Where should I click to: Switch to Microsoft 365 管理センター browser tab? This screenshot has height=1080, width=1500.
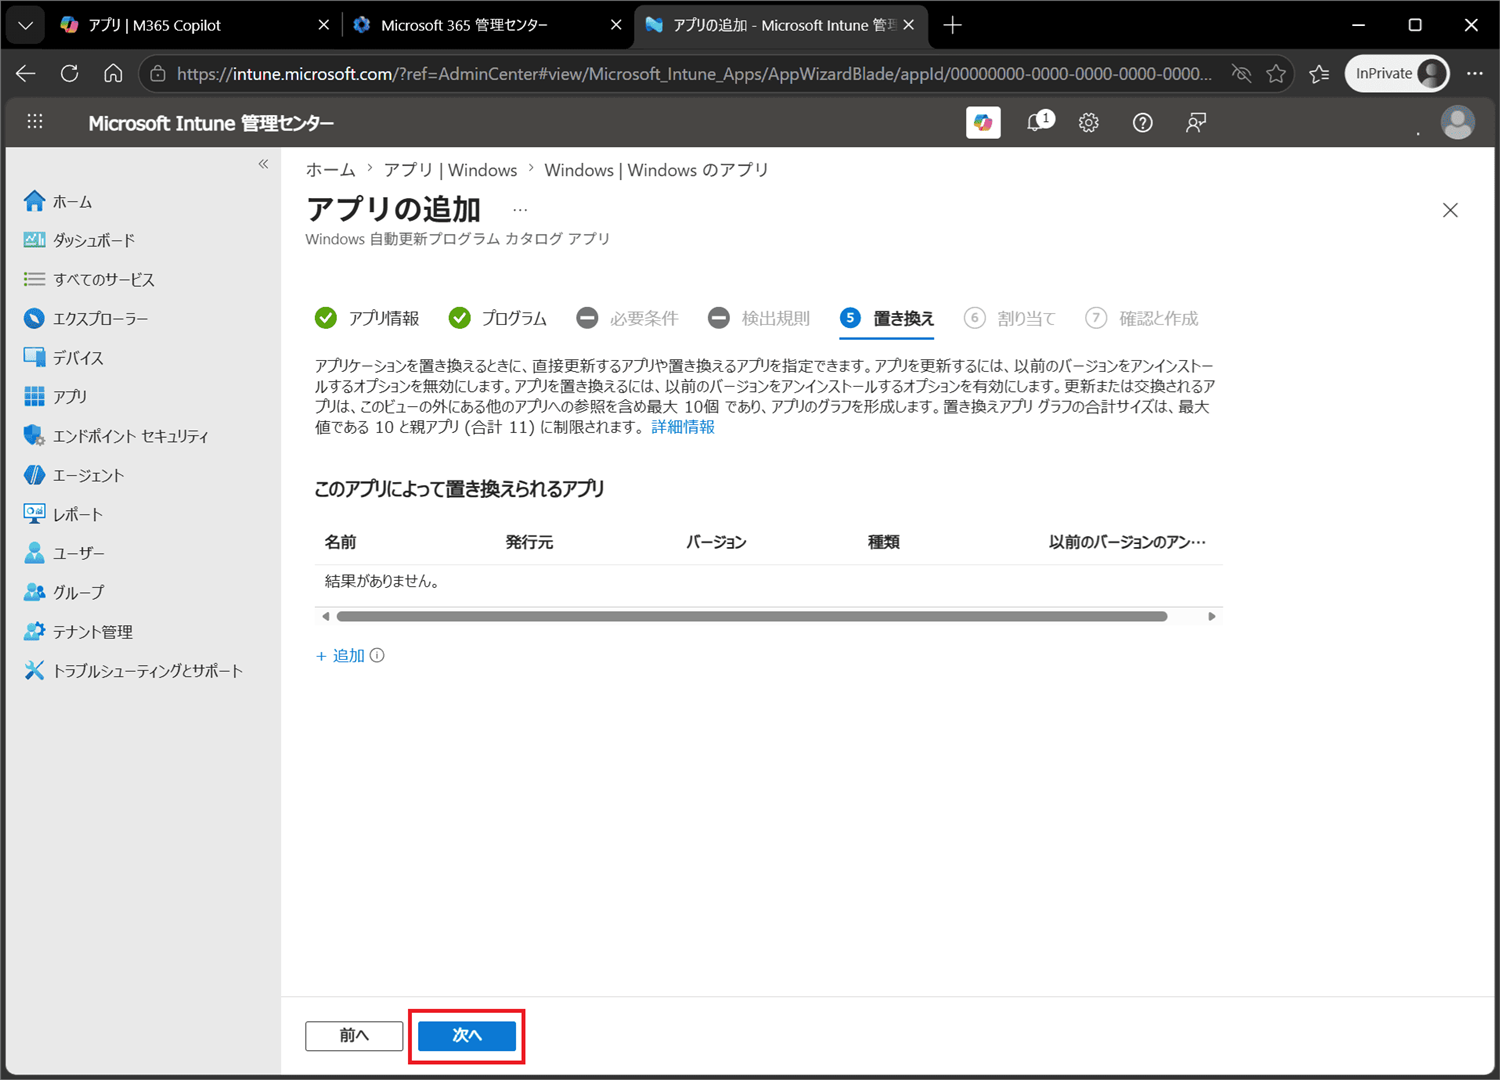pos(488,25)
